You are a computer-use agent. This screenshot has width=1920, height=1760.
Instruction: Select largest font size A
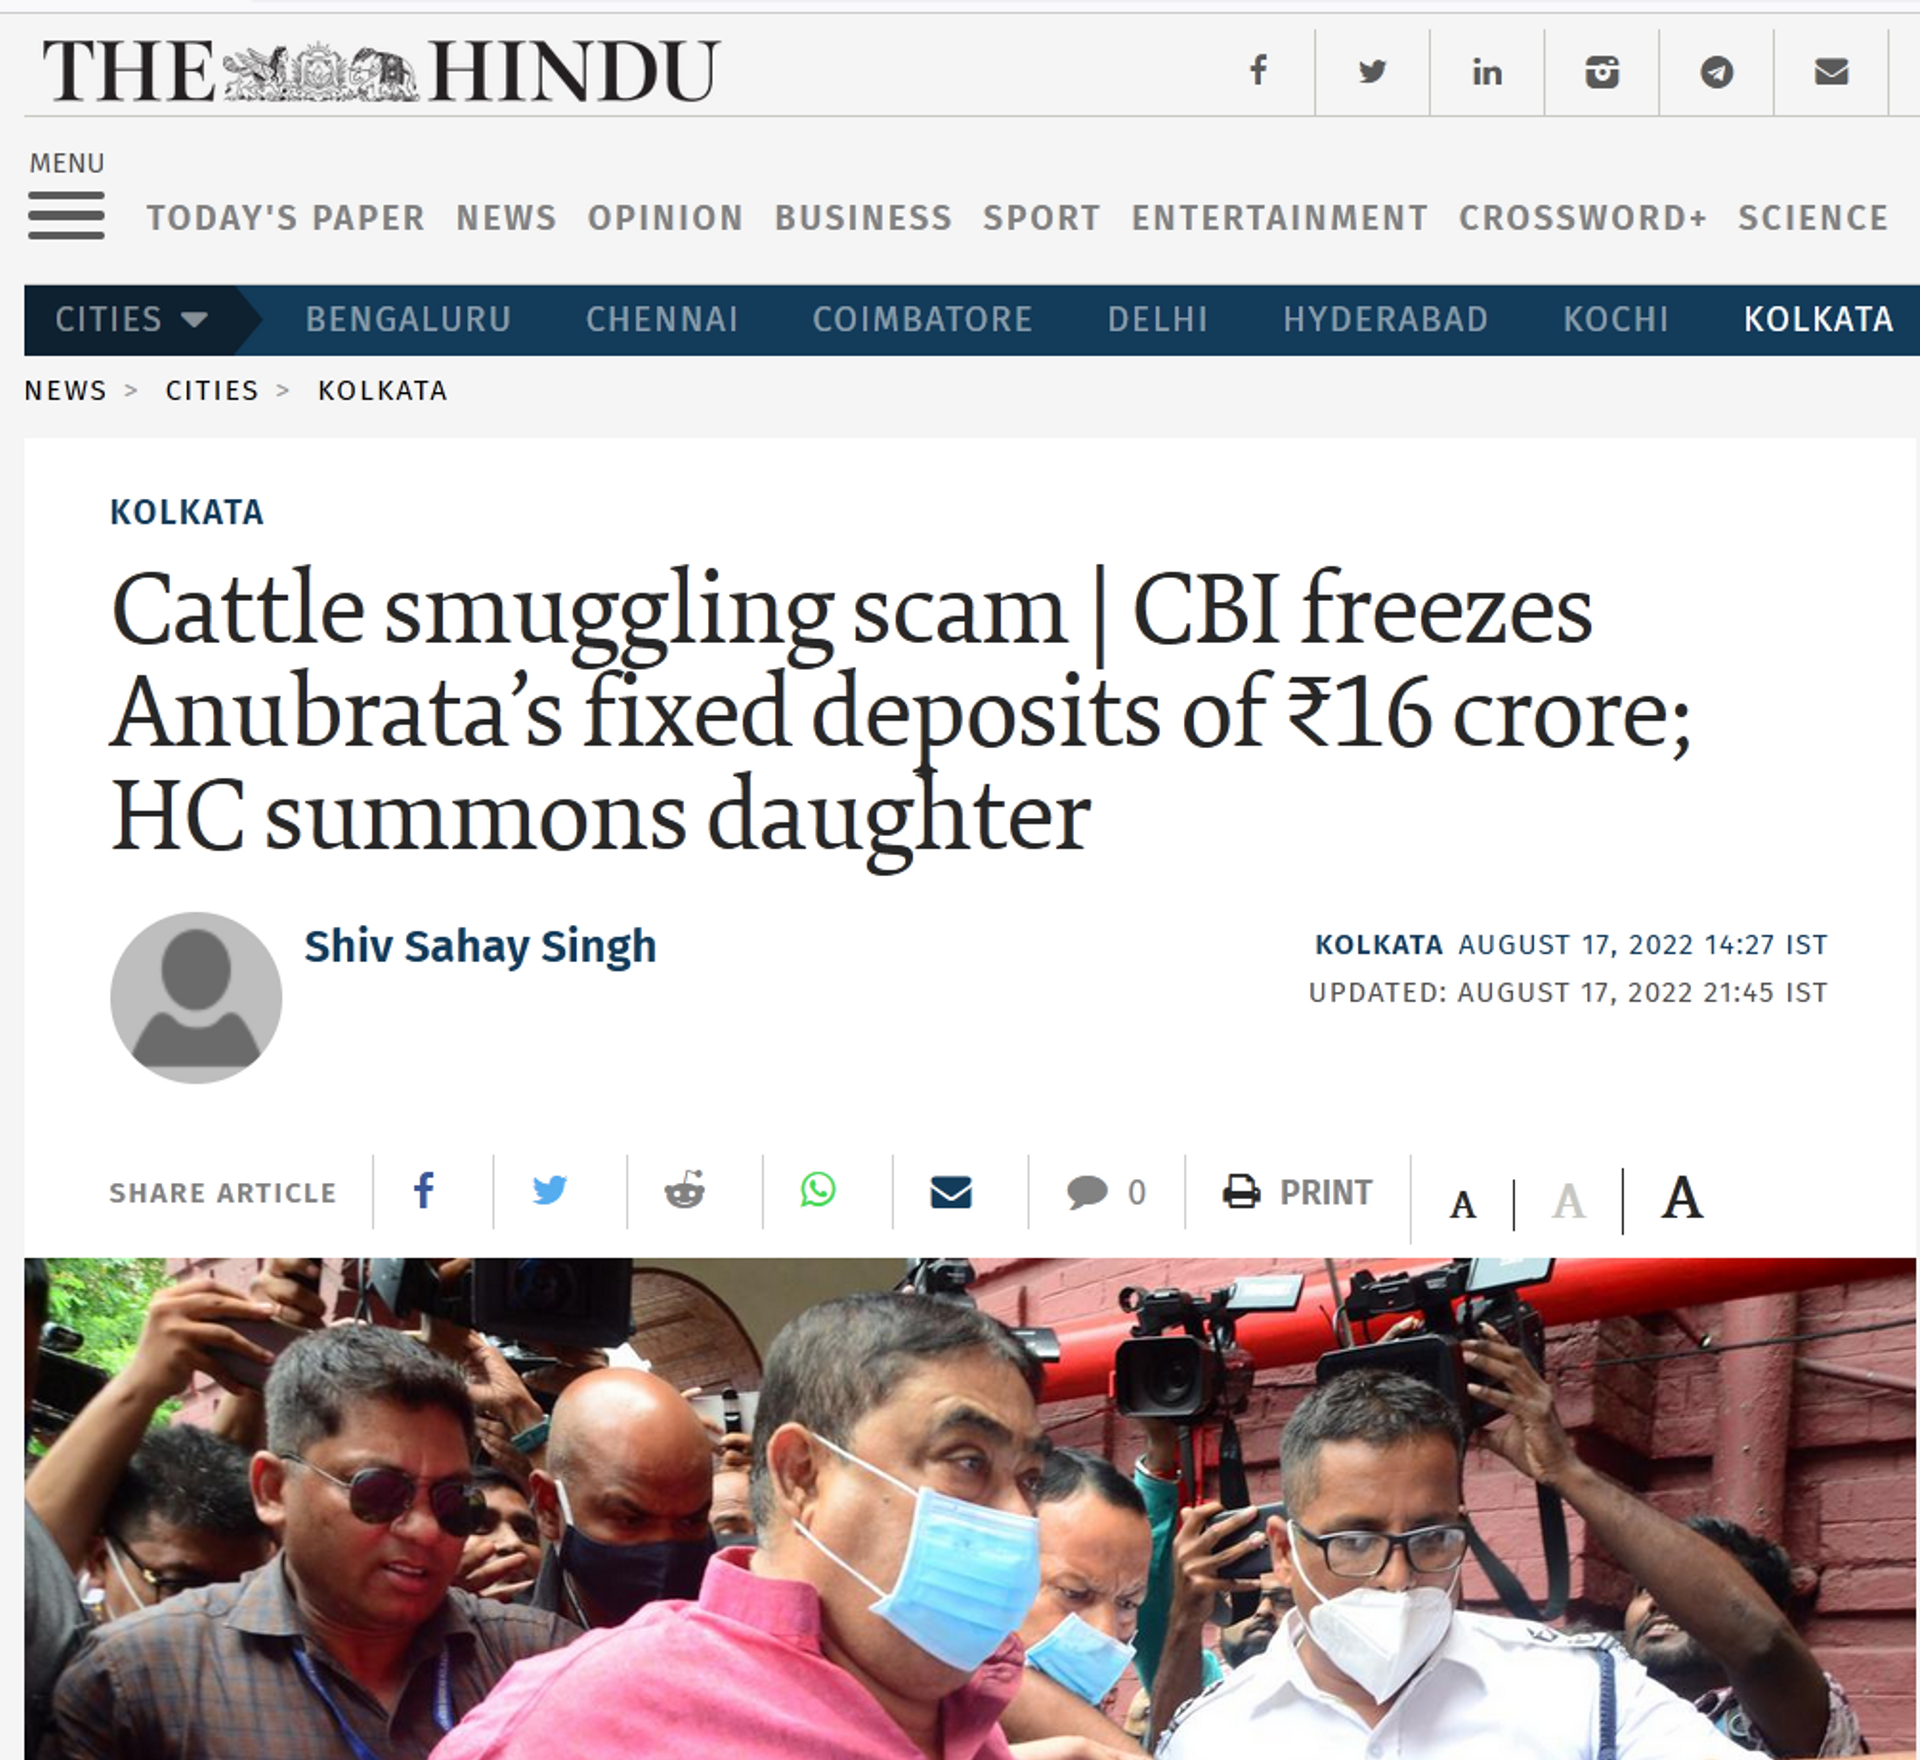click(1682, 1197)
